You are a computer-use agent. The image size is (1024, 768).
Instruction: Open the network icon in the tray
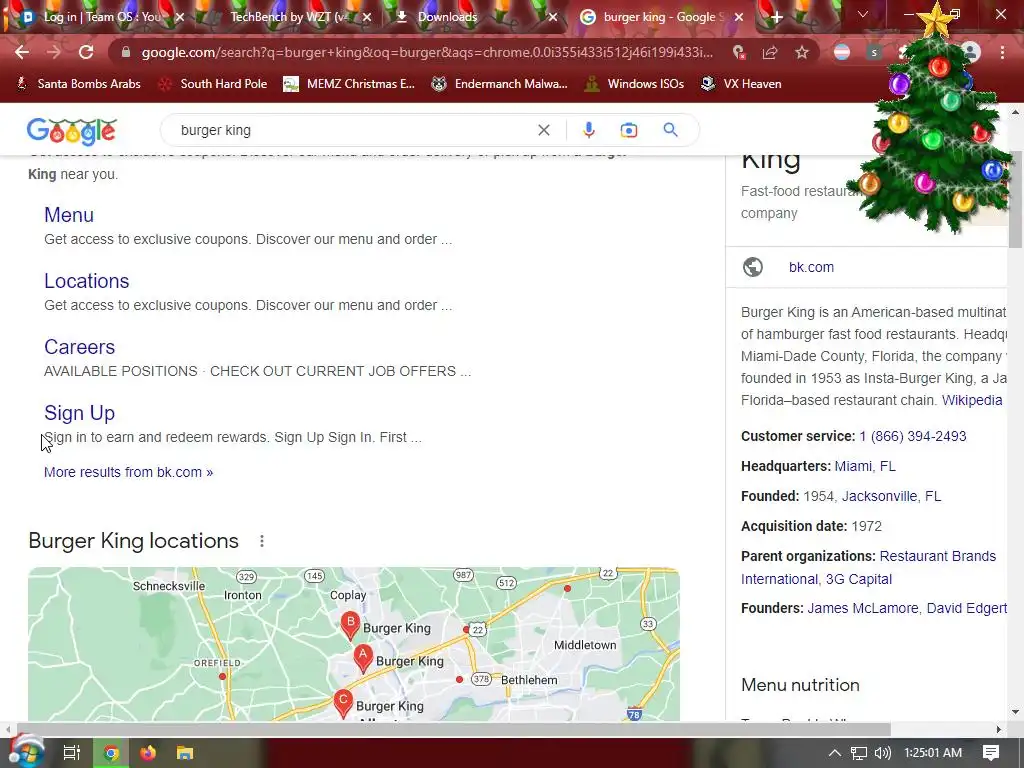click(x=859, y=753)
